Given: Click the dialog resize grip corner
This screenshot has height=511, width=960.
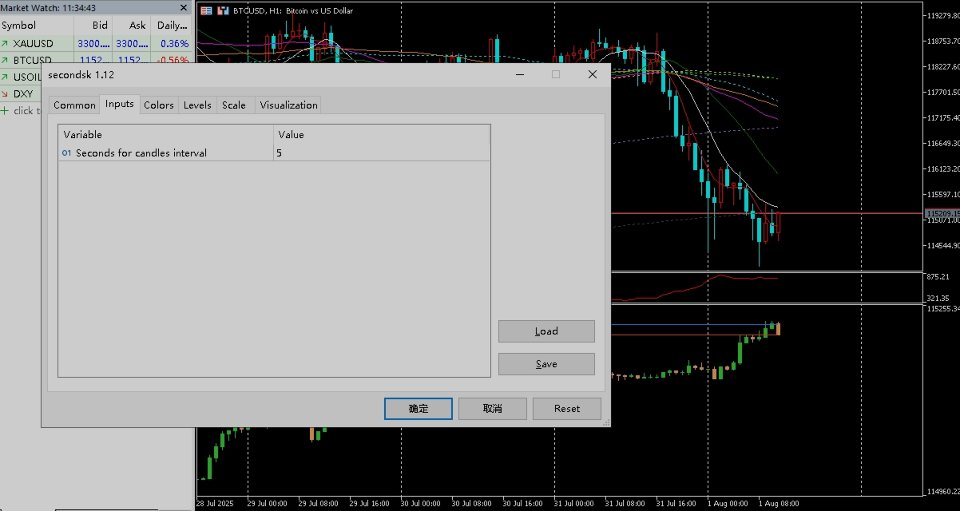Looking at the screenshot, I should point(606,422).
